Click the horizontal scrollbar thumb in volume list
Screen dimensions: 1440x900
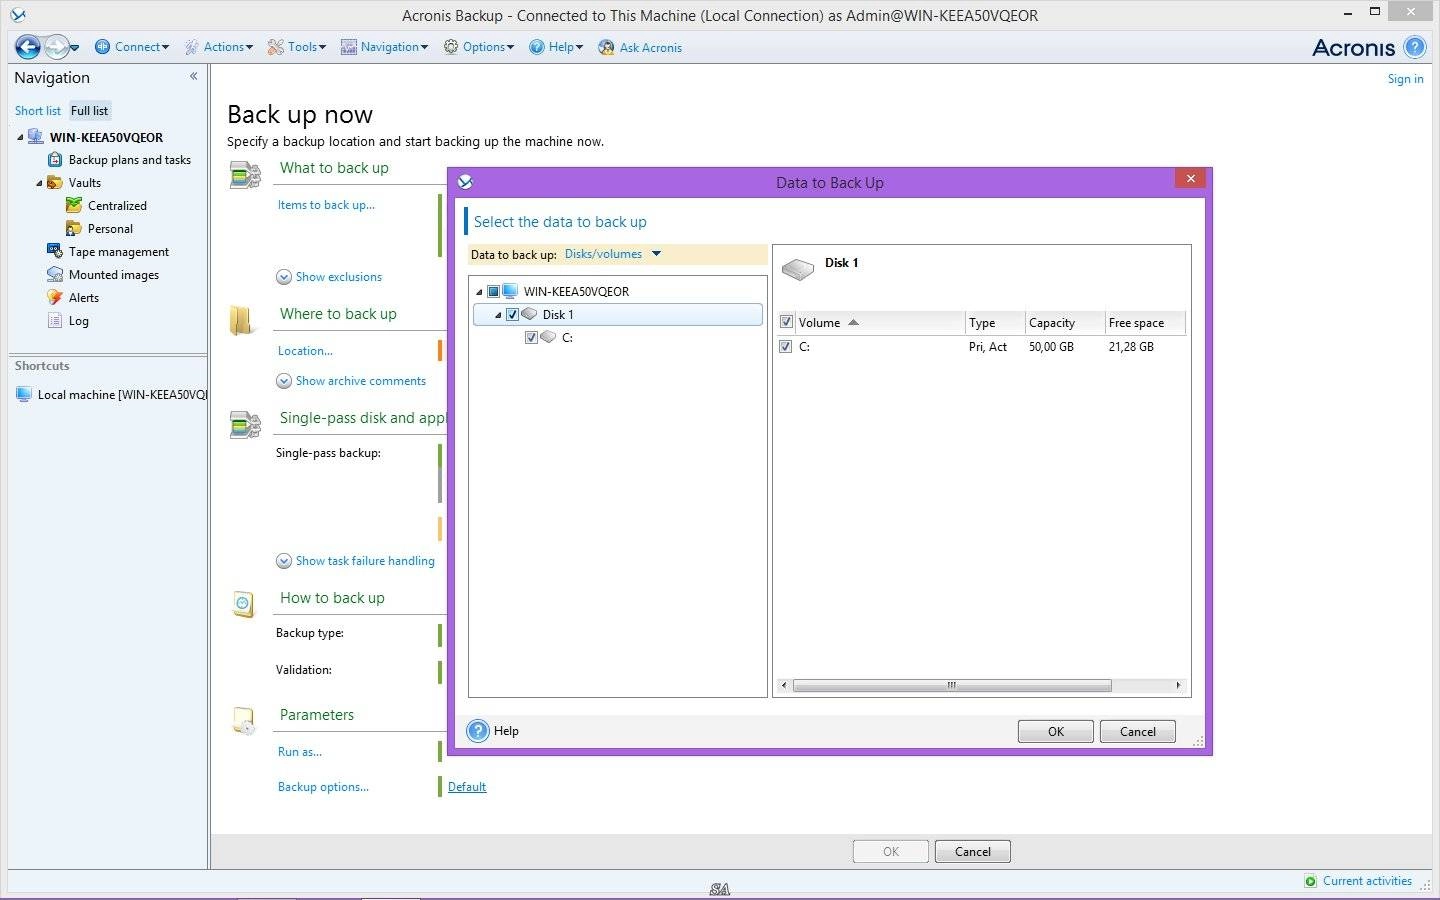[x=952, y=686]
